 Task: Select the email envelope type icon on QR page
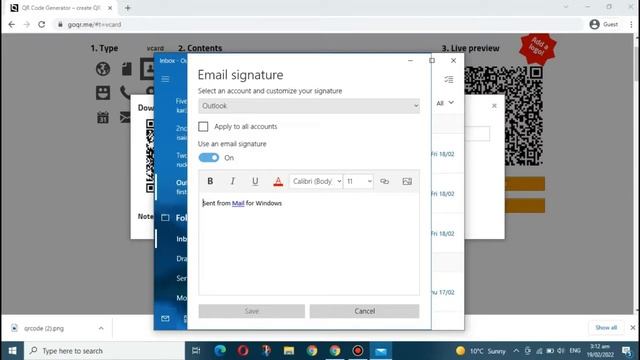(x=125, y=118)
